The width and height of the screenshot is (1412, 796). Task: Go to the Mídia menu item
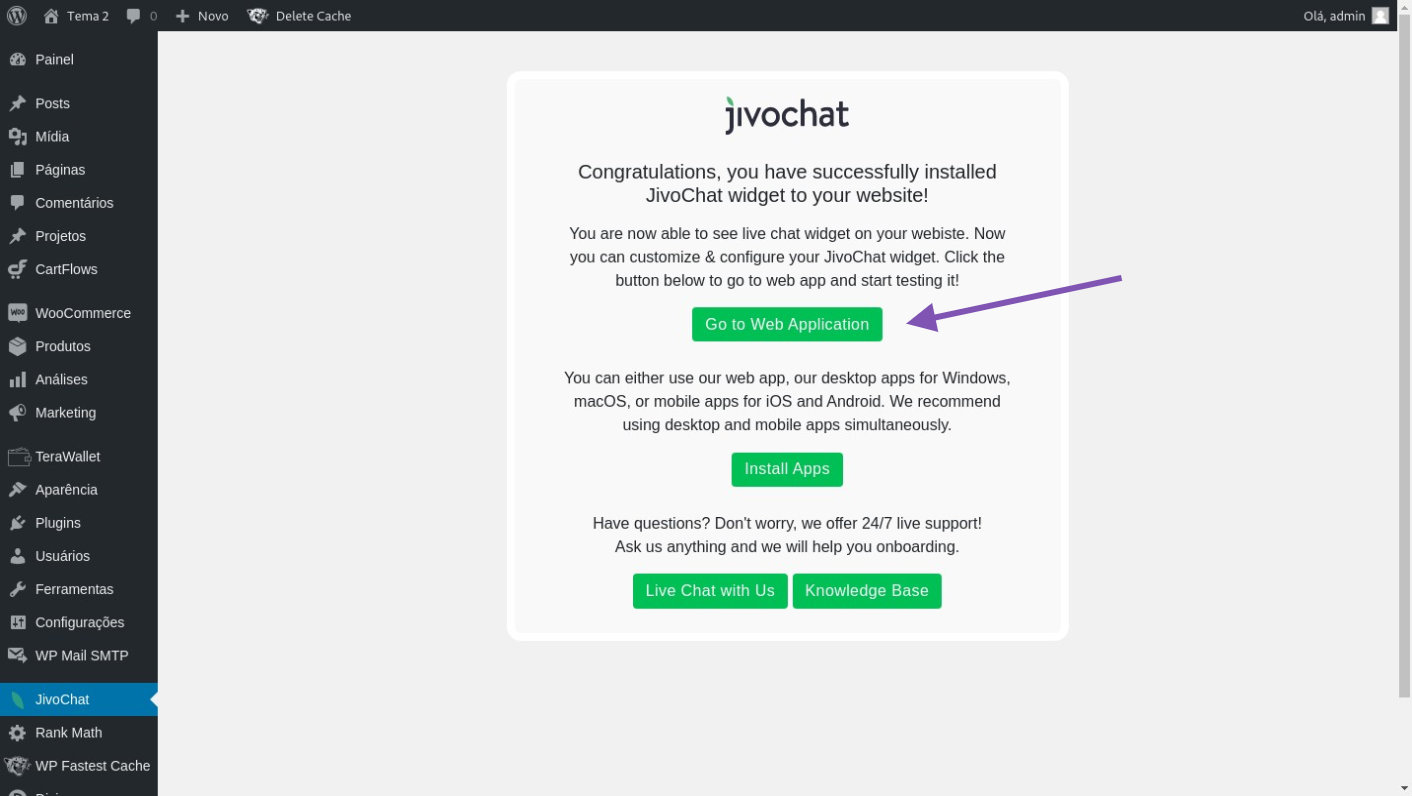(x=79, y=137)
